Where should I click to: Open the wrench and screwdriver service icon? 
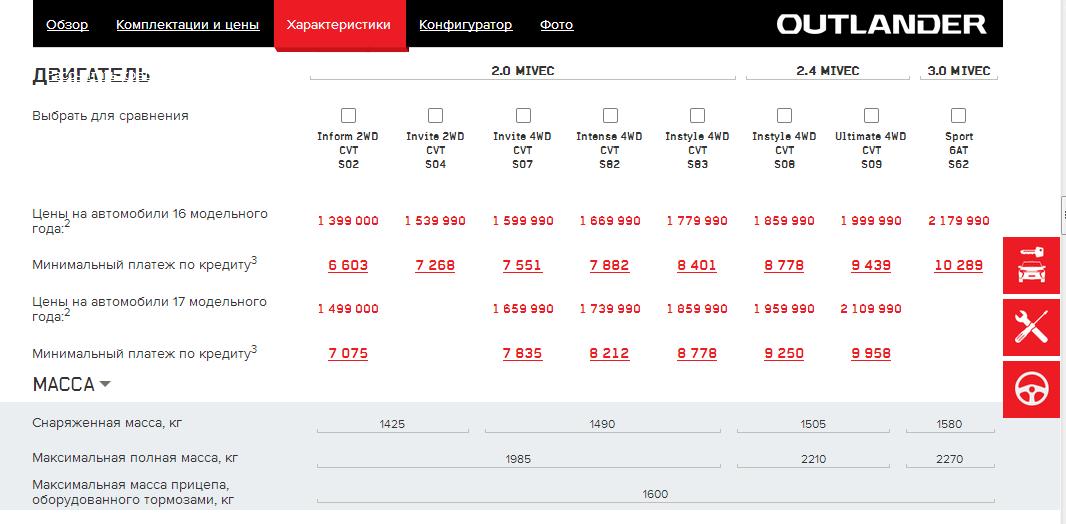pos(1031,328)
